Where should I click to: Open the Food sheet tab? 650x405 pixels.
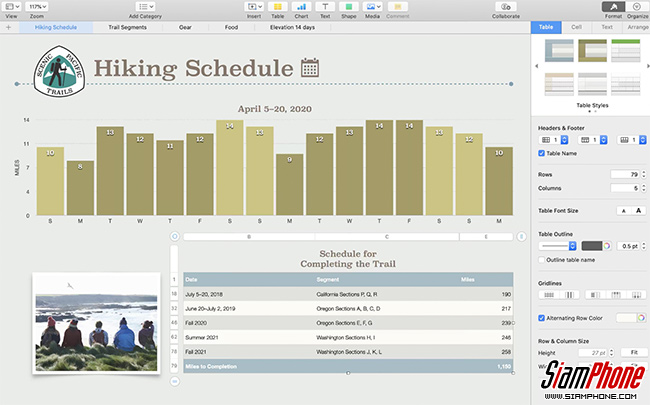(x=231, y=27)
